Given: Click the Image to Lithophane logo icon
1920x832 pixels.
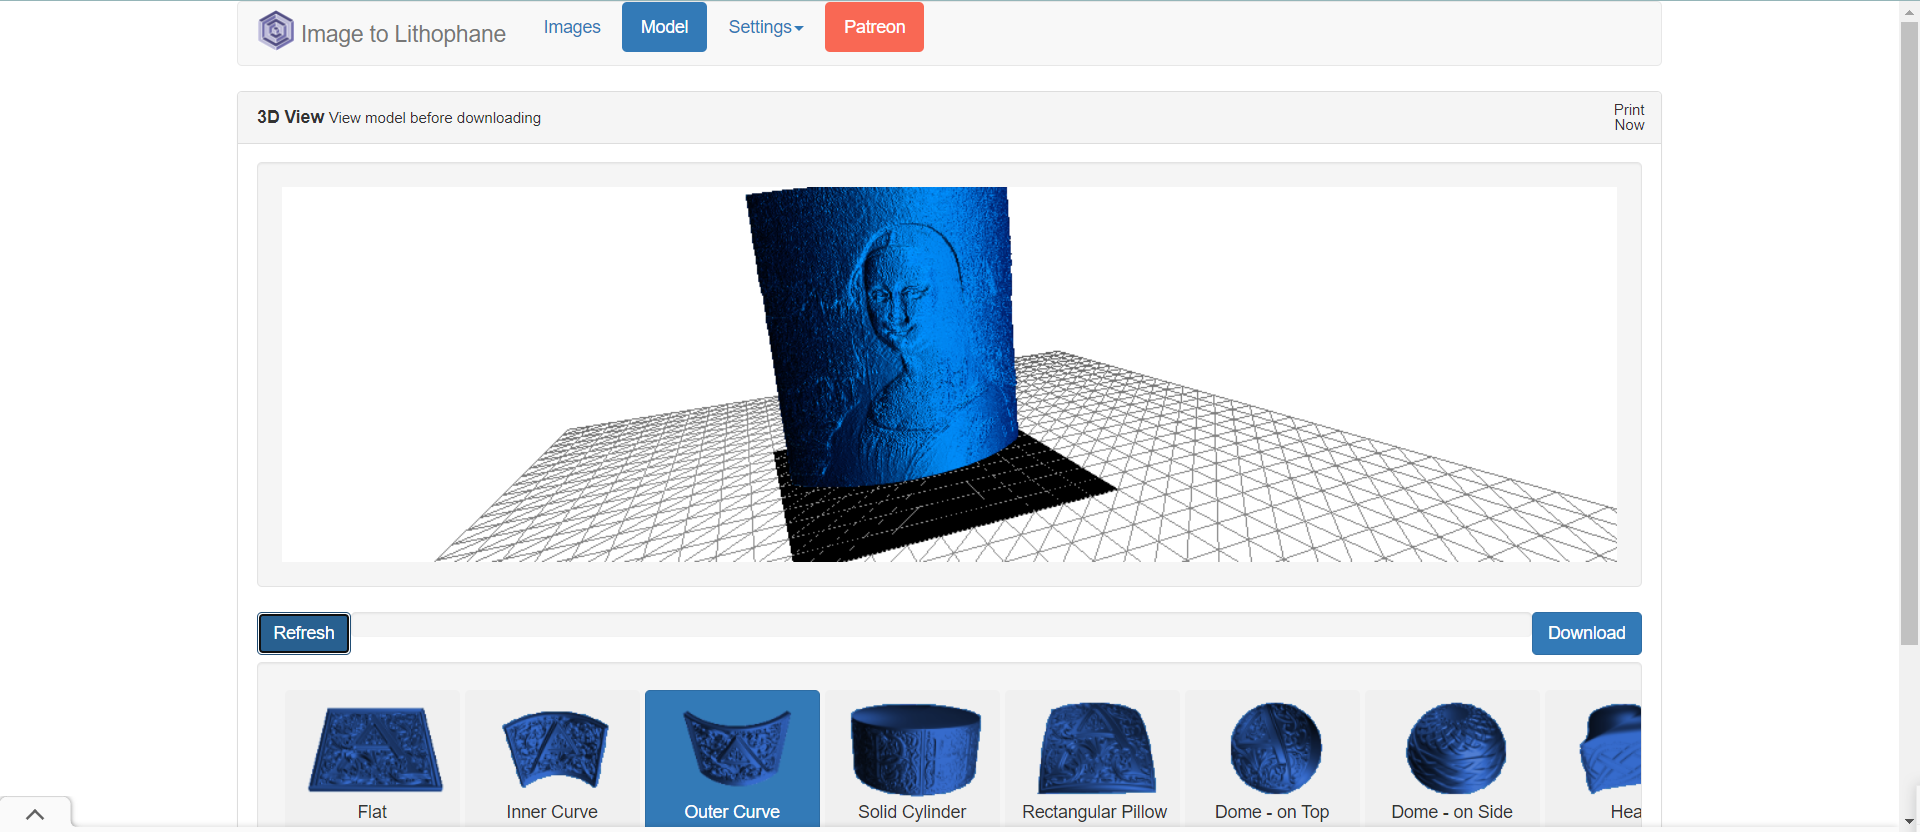Looking at the screenshot, I should click(x=276, y=30).
